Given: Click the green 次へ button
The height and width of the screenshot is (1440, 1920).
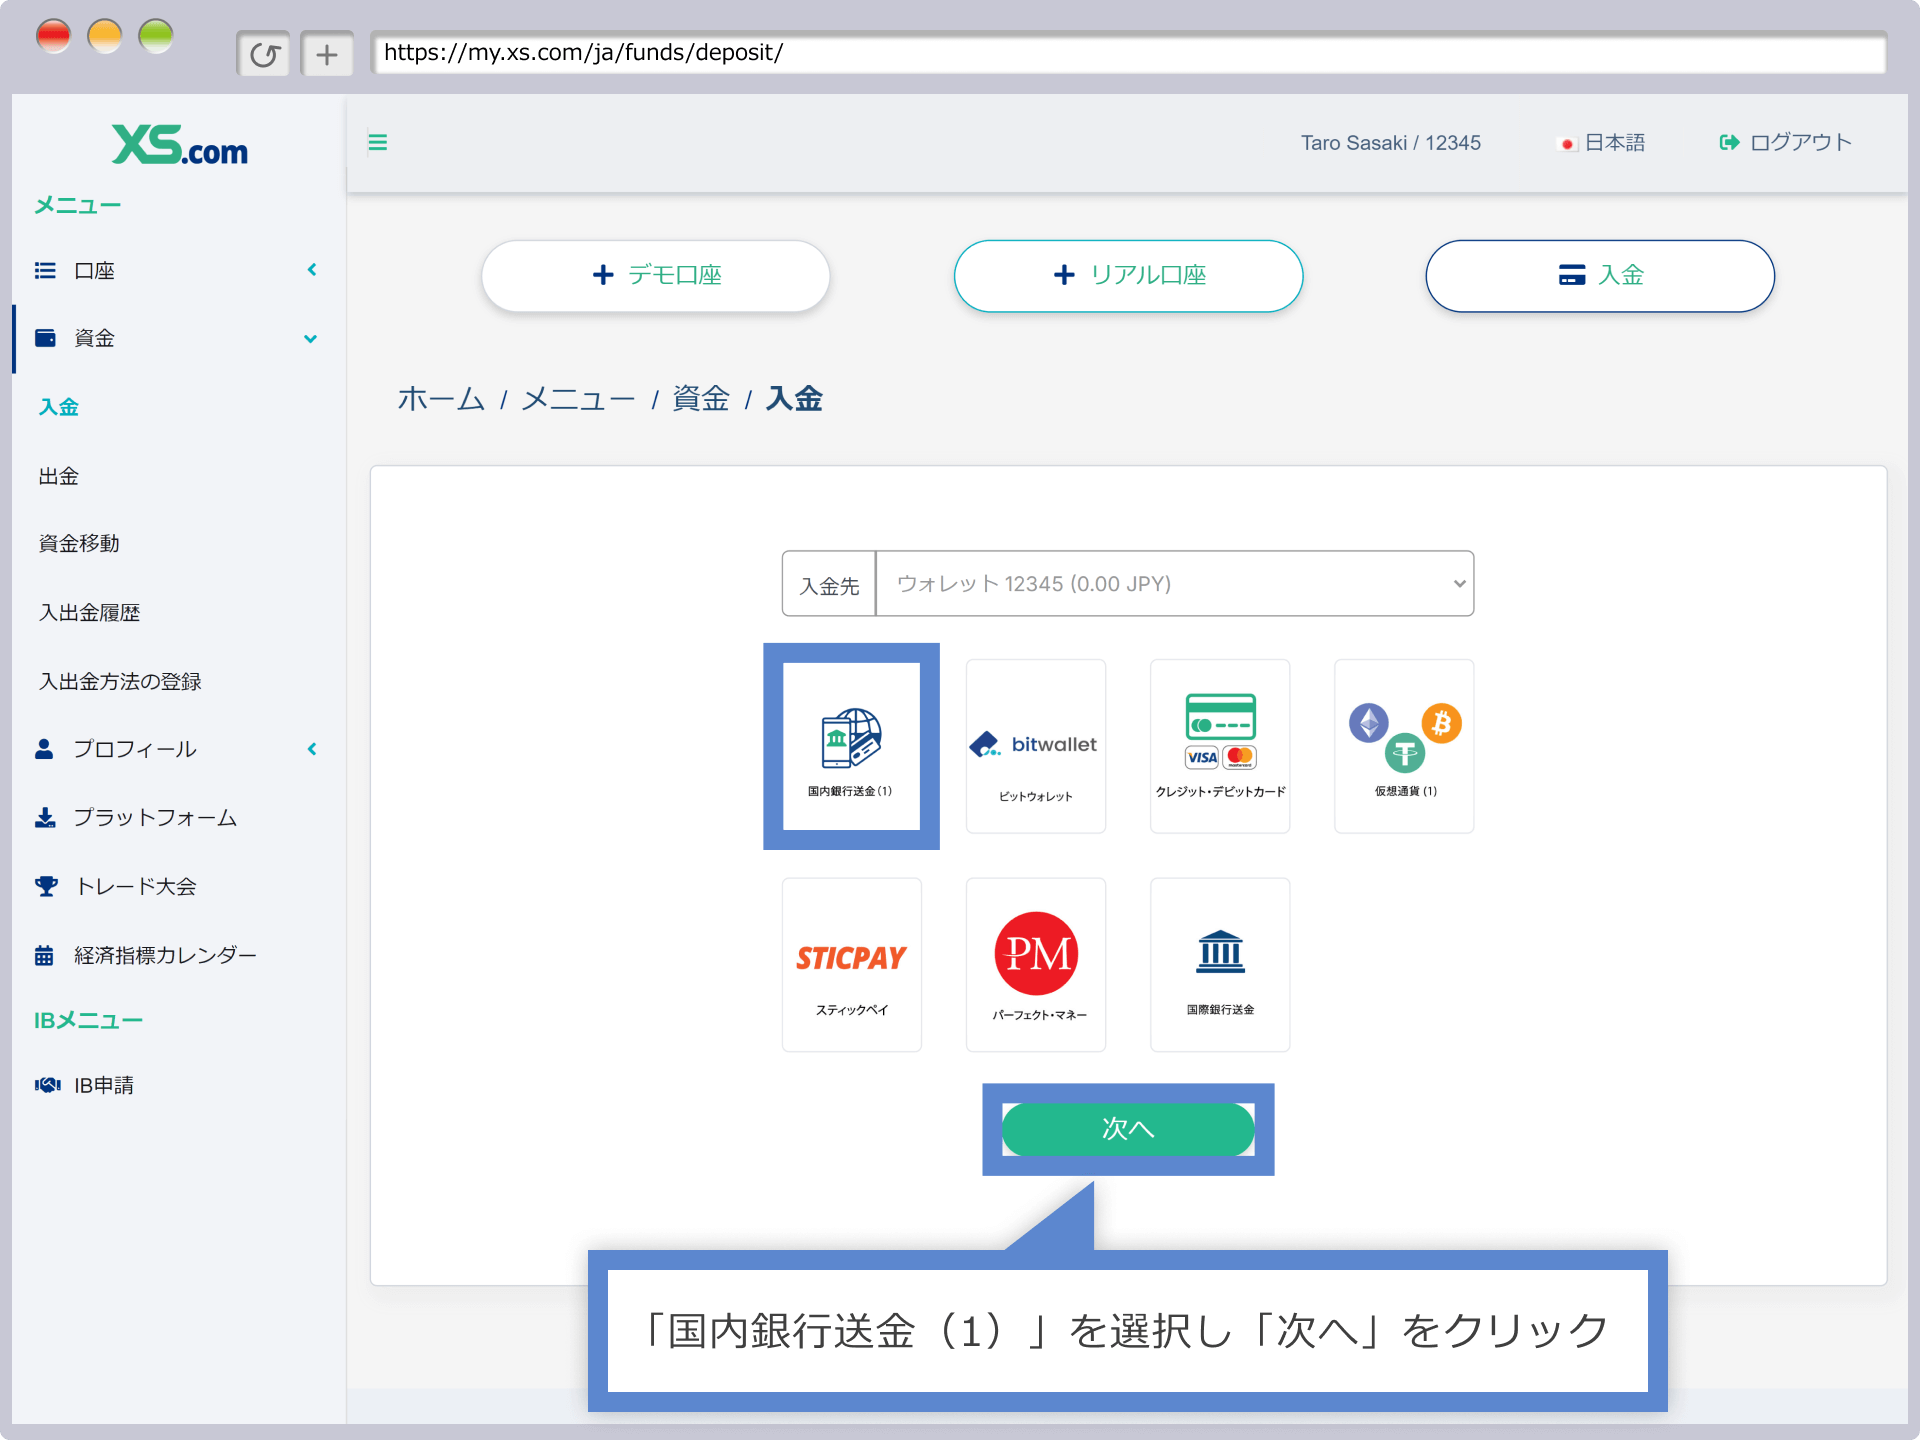Looking at the screenshot, I should coord(1128,1130).
